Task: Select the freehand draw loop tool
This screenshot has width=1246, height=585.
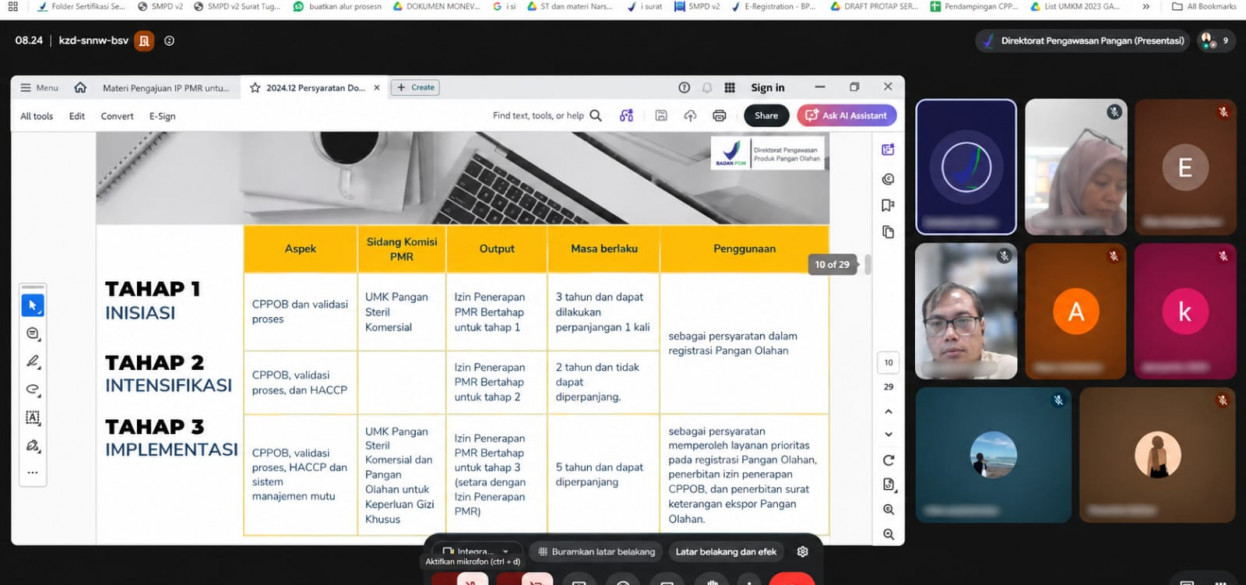Action: (33, 390)
